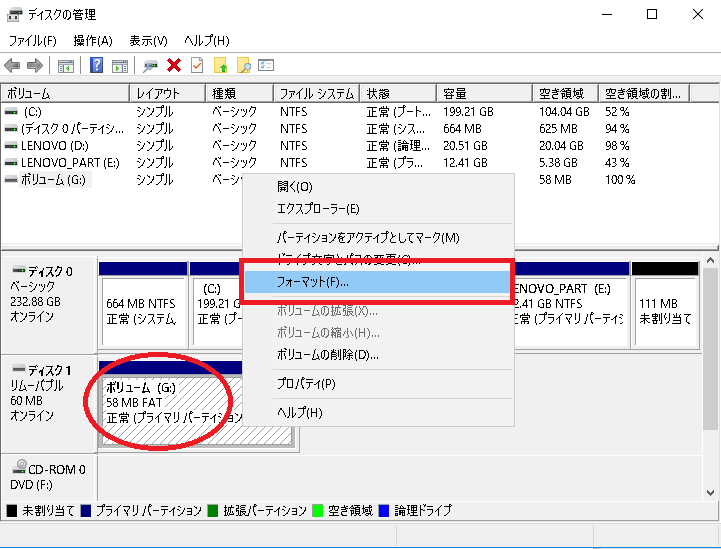Click the yellow folder with green arrow icon
Viewport: 721px width, 549px height.
[221, 65]
